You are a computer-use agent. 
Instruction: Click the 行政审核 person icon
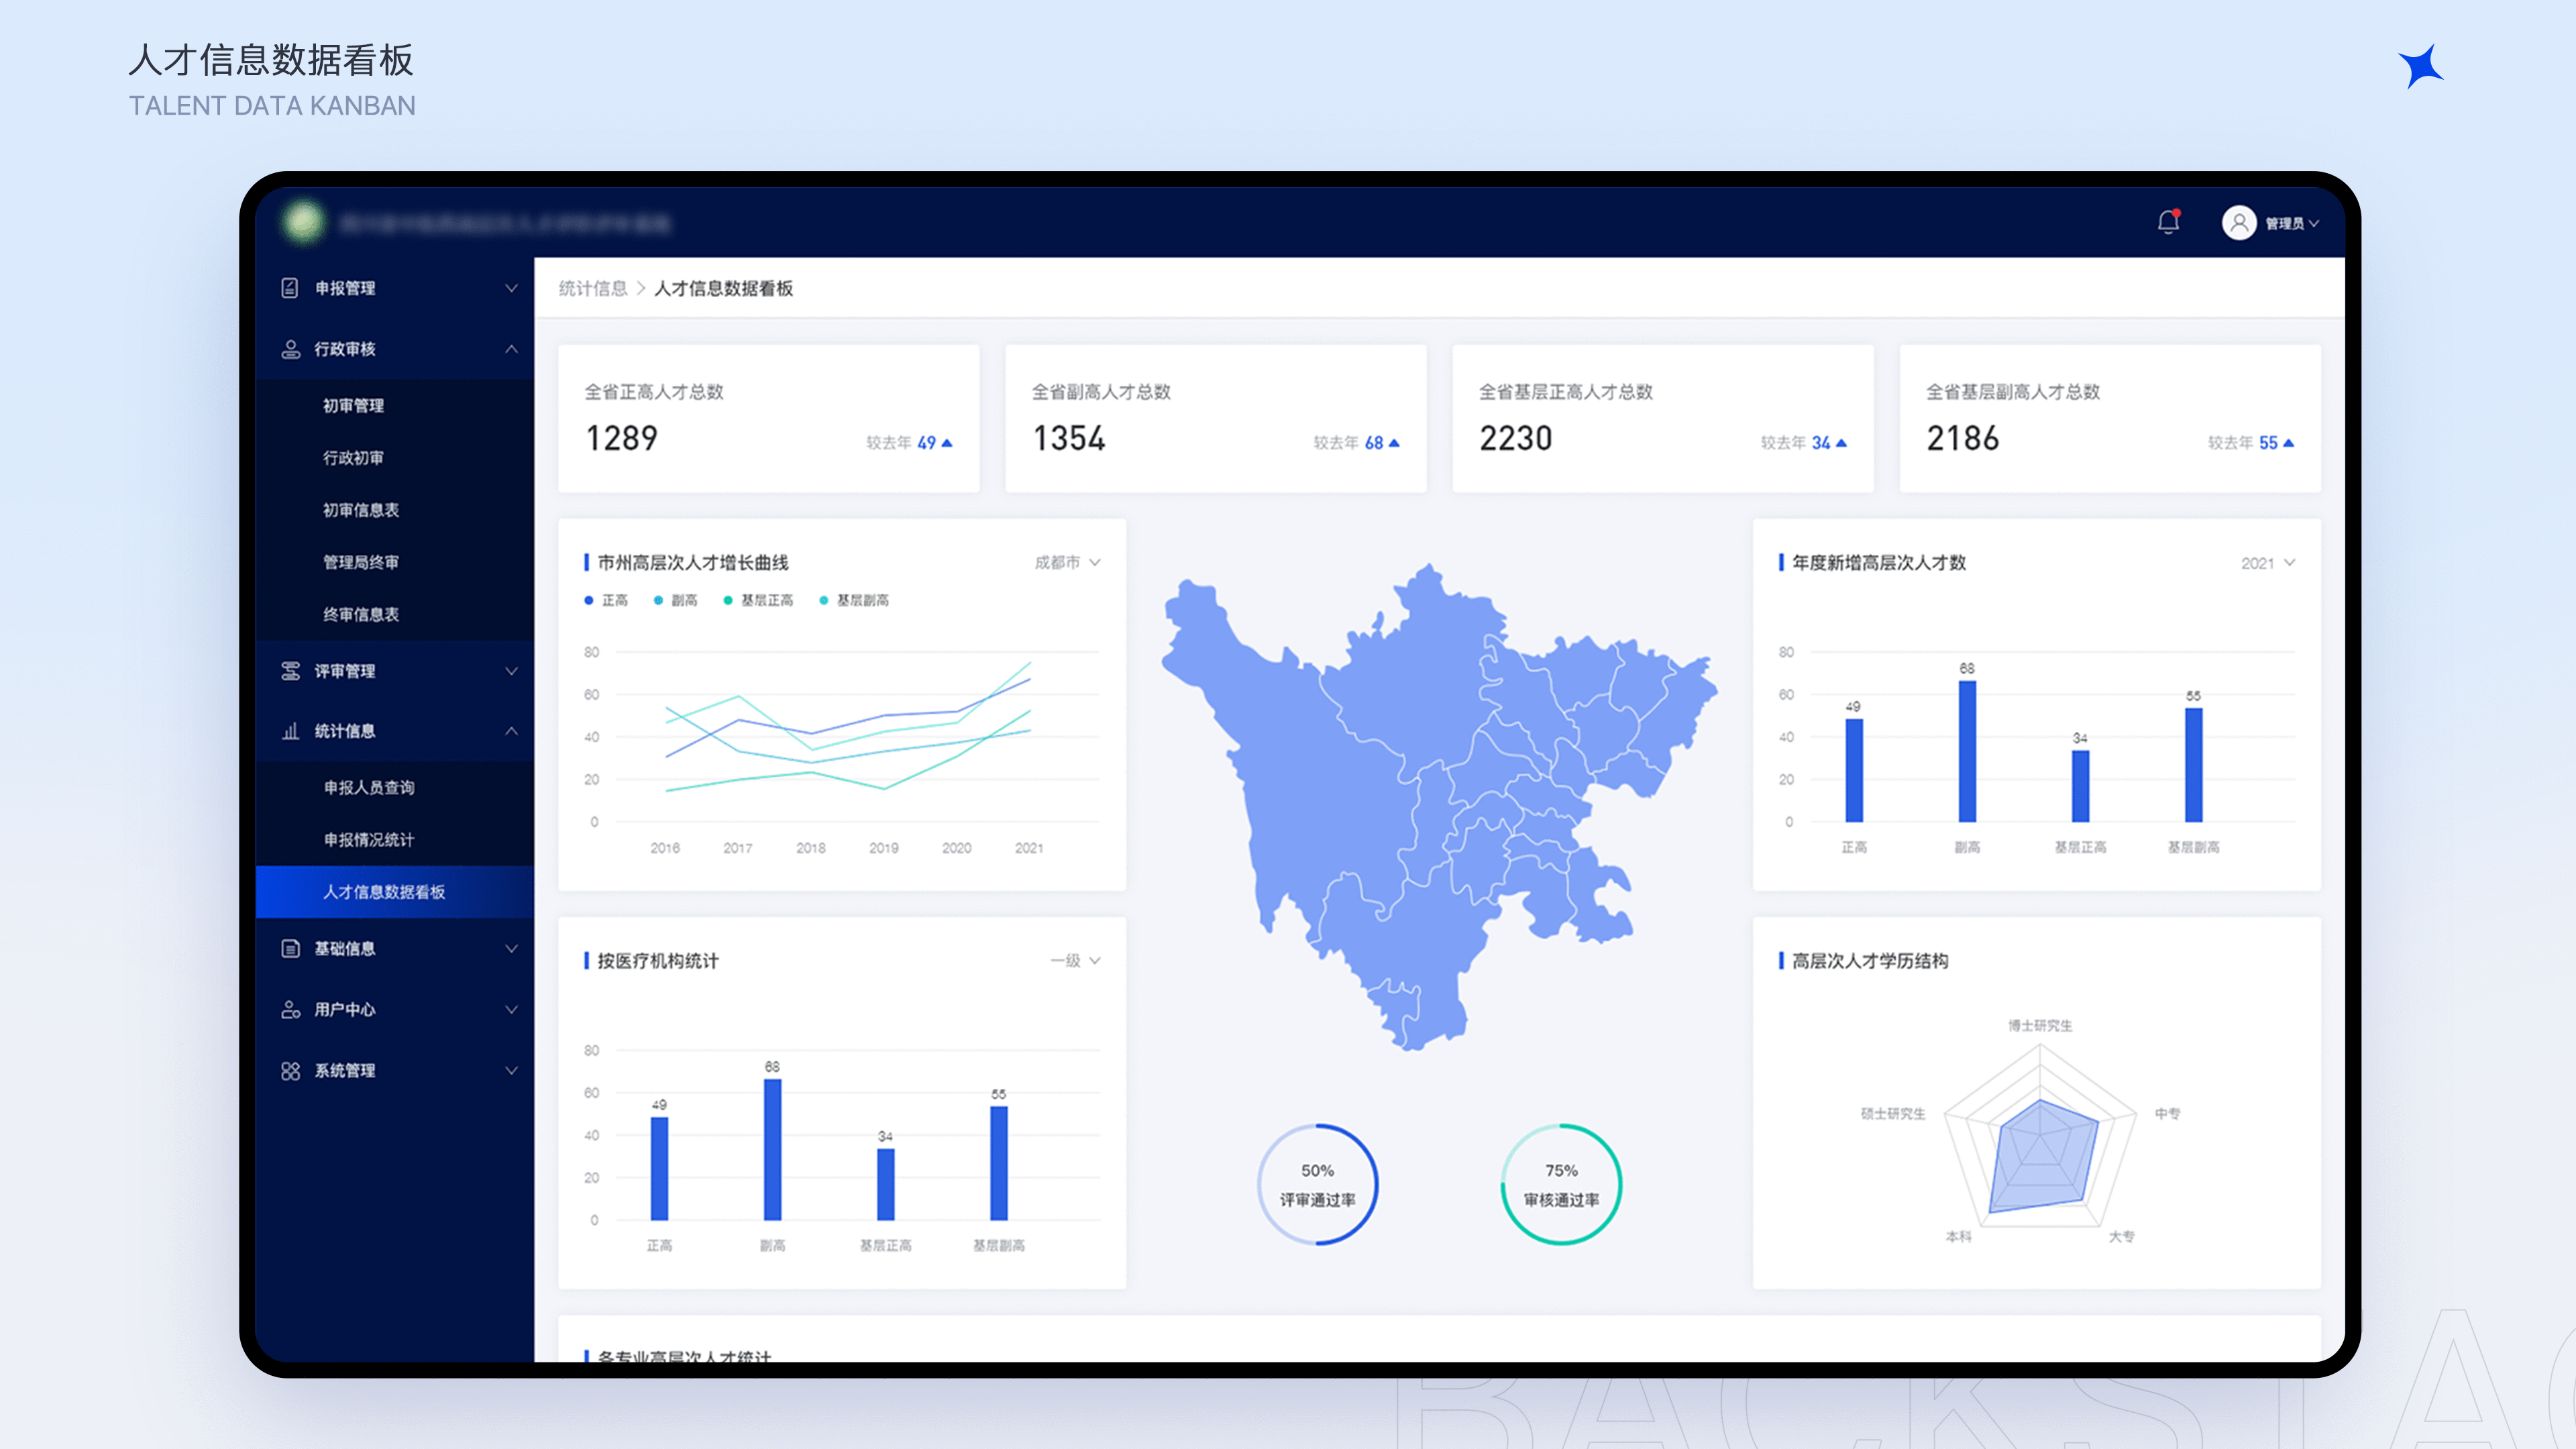tap(290, 349)
